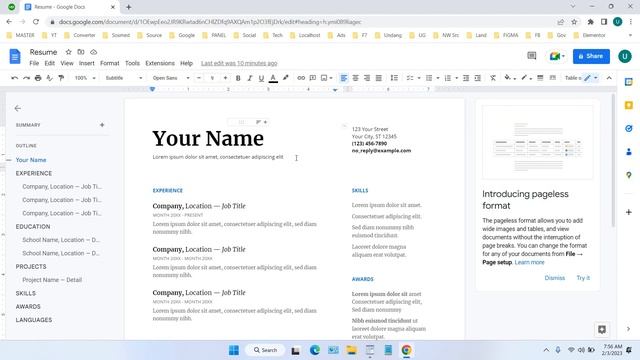The height and width of the screenshot is (360, 640).
Task: Close the outline panel with back arrow
Action: 18,108
